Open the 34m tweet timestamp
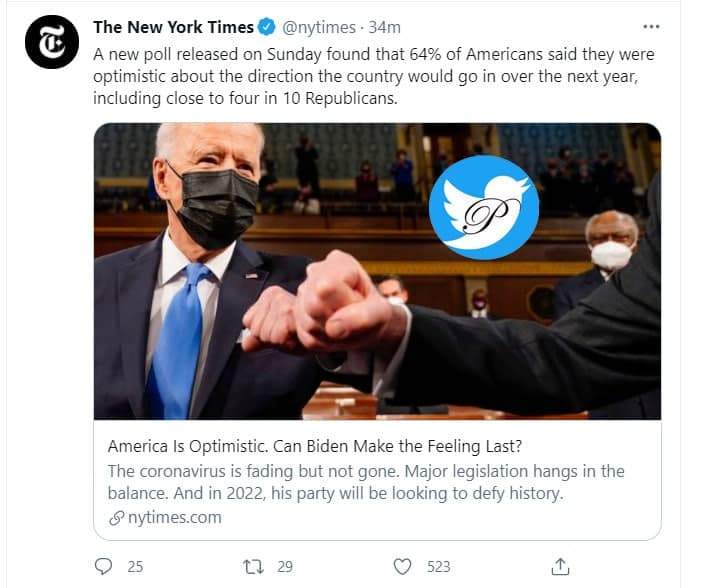 coord(384,28)
